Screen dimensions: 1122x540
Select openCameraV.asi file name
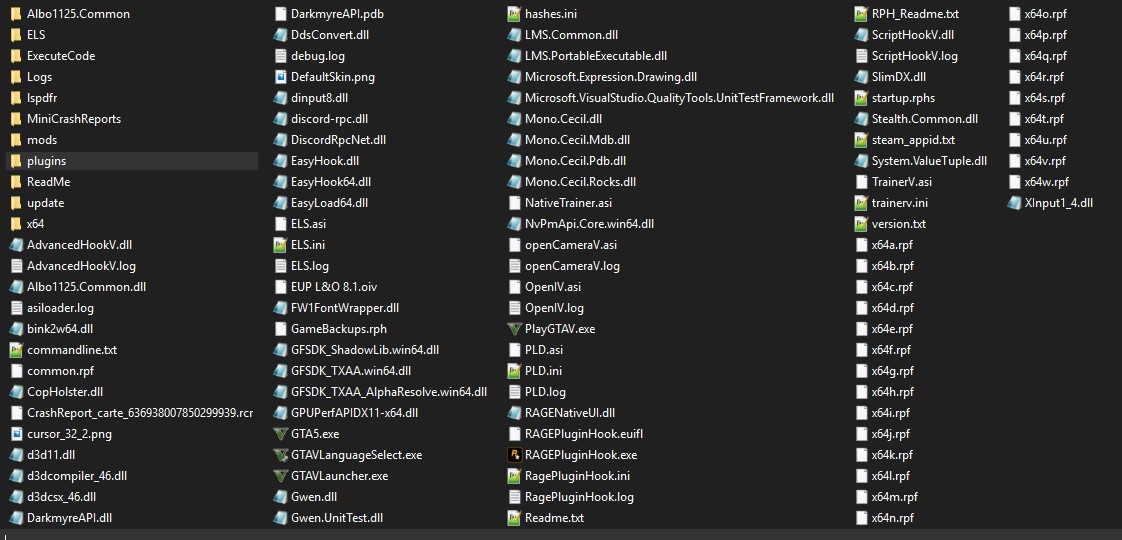tap(571, 245)
